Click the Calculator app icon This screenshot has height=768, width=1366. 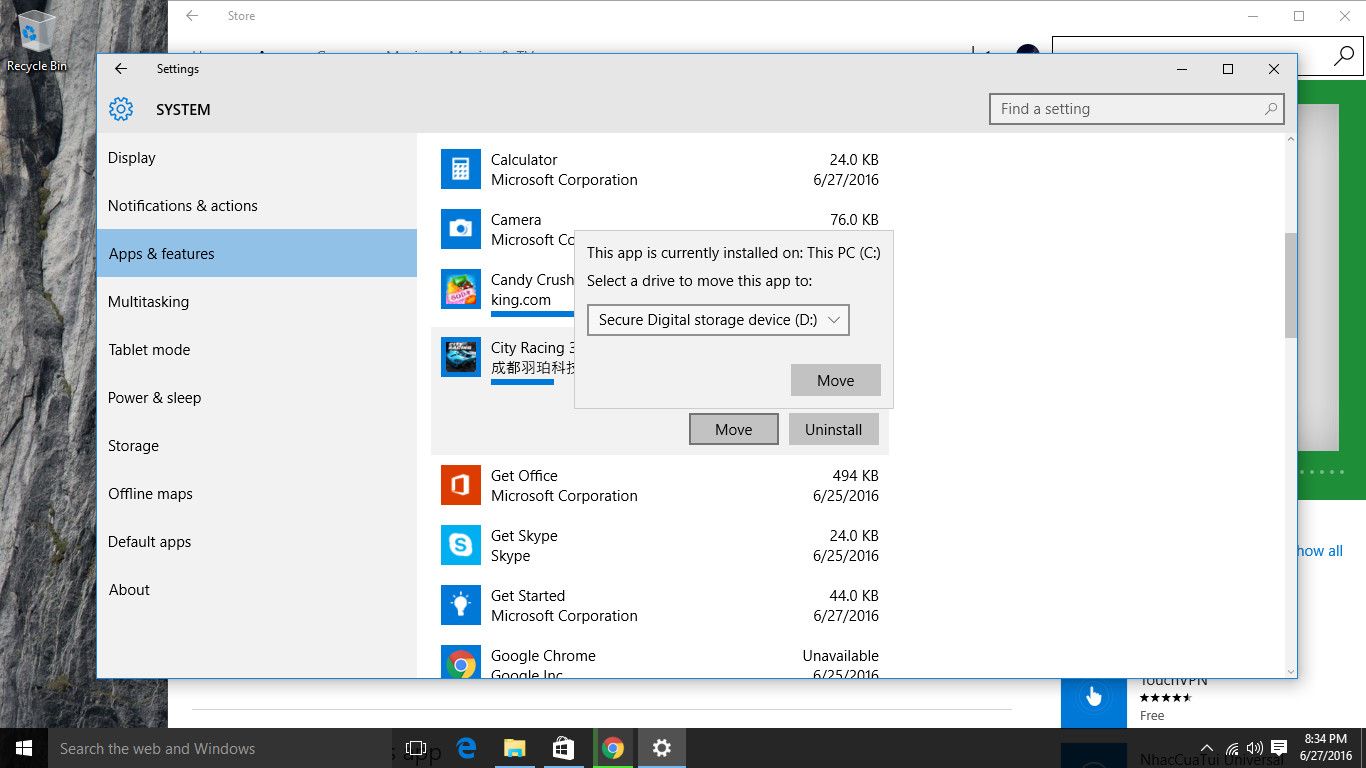tap(461, 169)
